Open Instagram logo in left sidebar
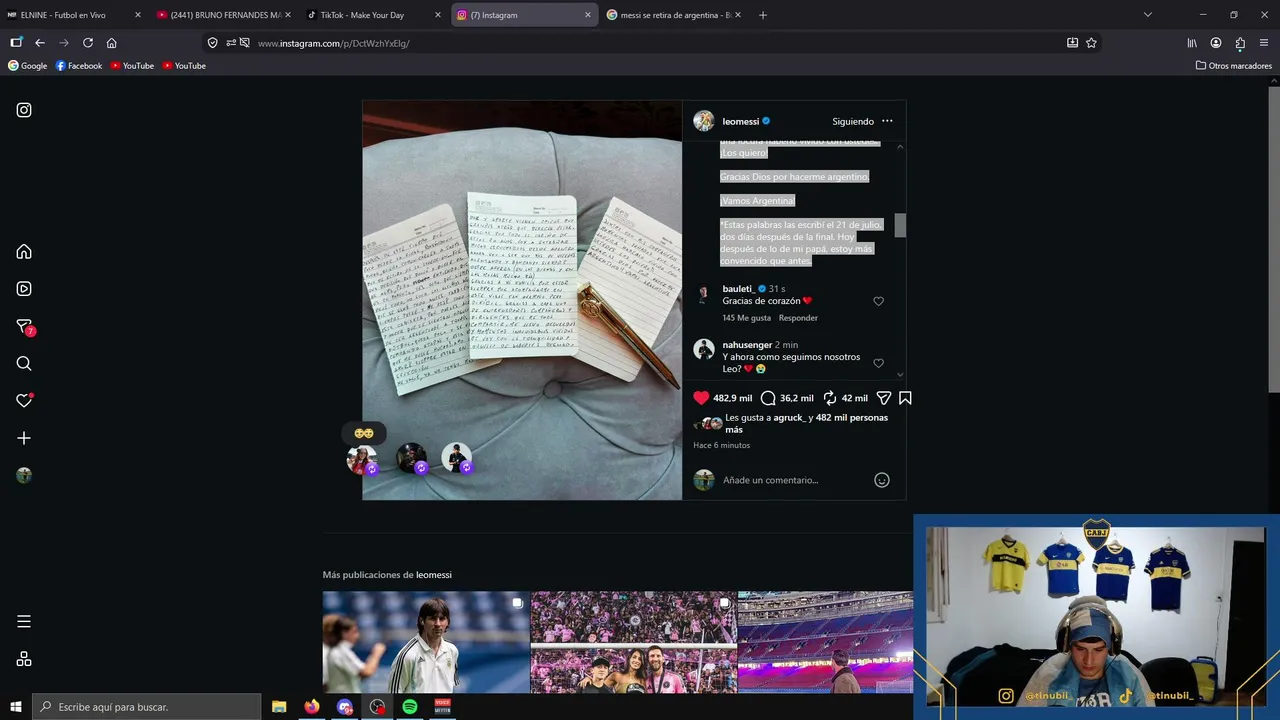Image resolution: width=1280 pixels, height=720 pixels. click(x=24, y=110)
